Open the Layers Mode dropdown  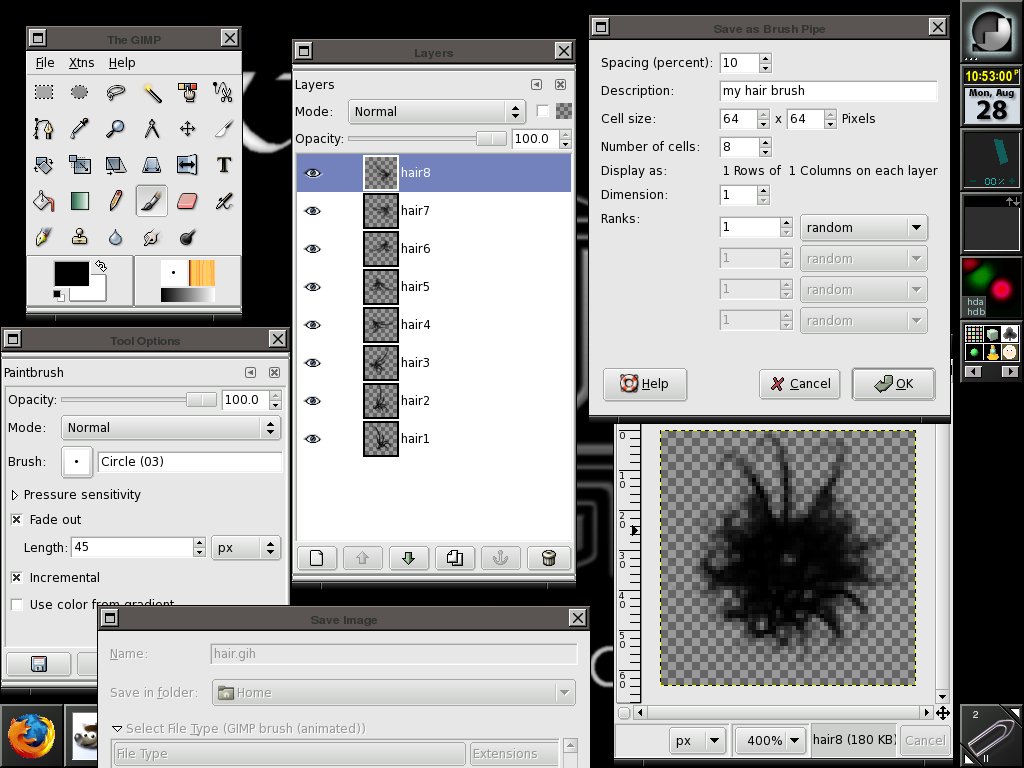click(x=437, y=112)
